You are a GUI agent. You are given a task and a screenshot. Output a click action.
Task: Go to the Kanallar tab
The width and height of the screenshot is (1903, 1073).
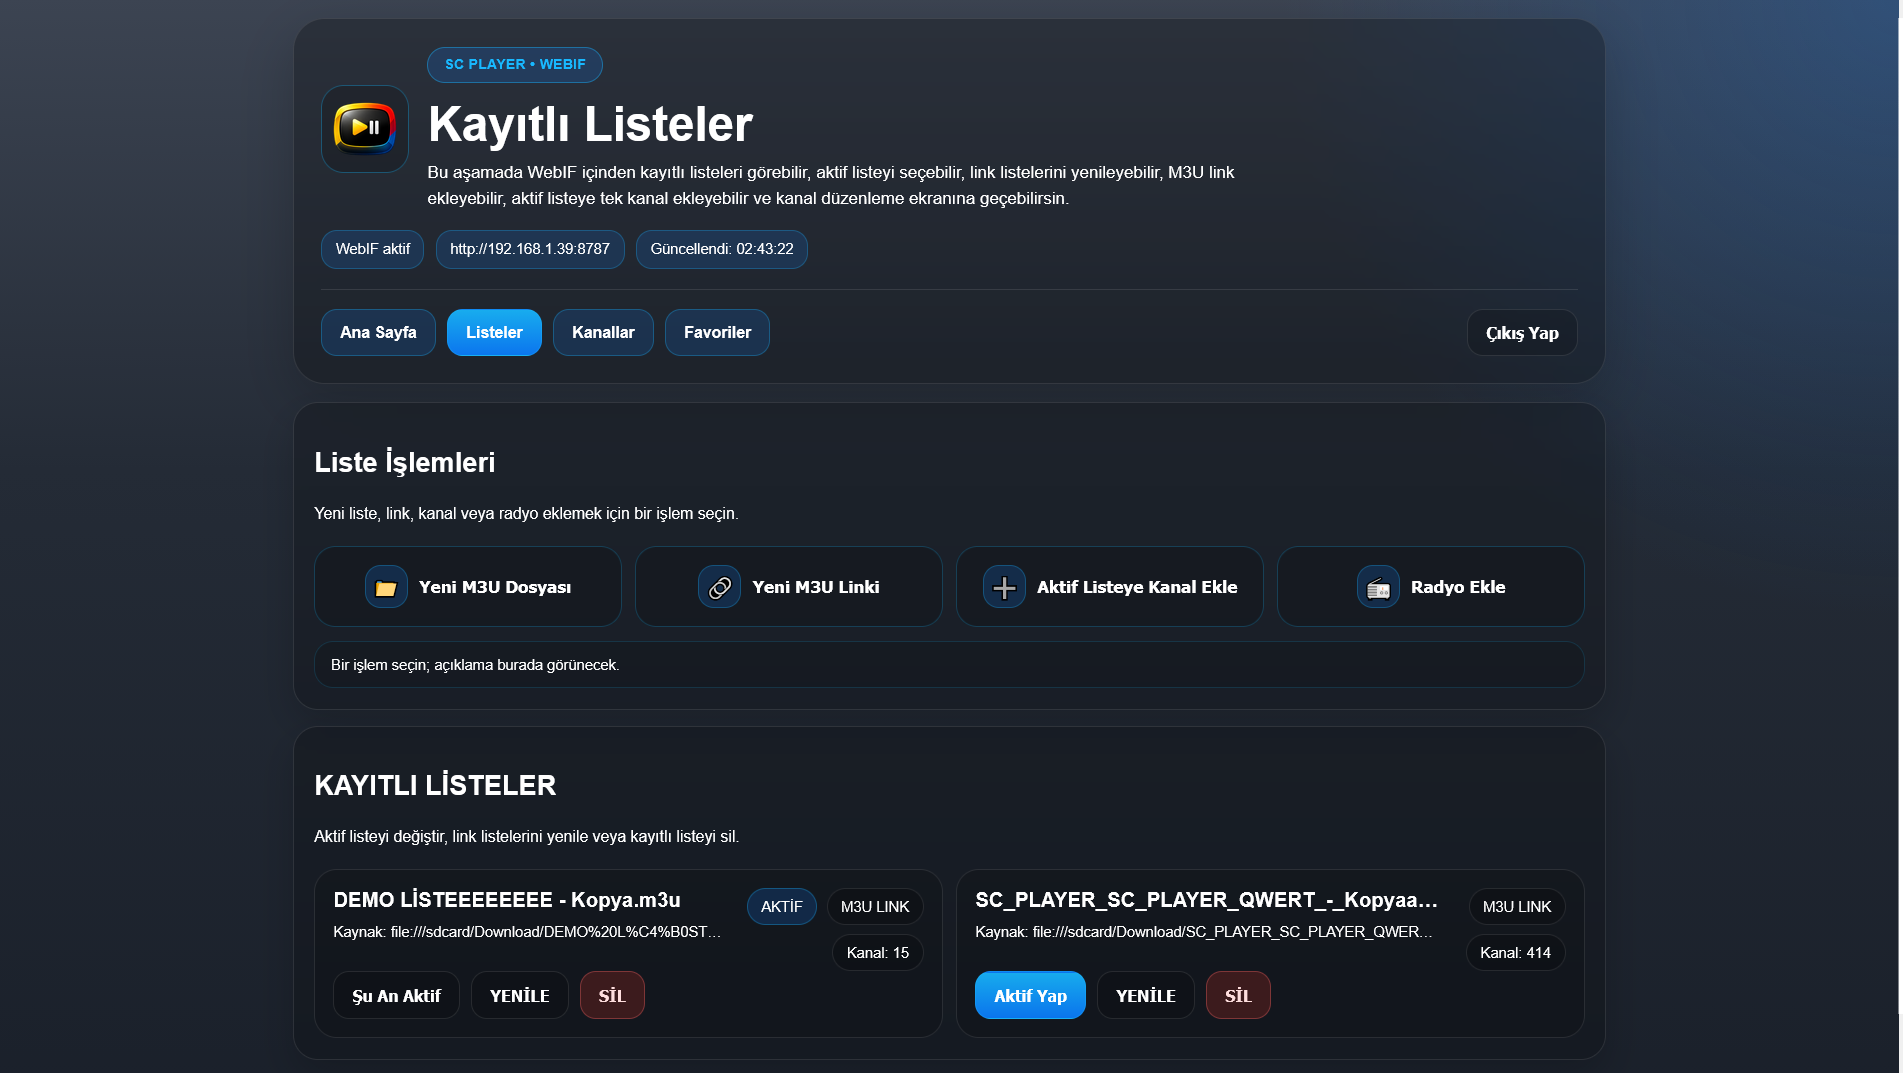point(603,332)
